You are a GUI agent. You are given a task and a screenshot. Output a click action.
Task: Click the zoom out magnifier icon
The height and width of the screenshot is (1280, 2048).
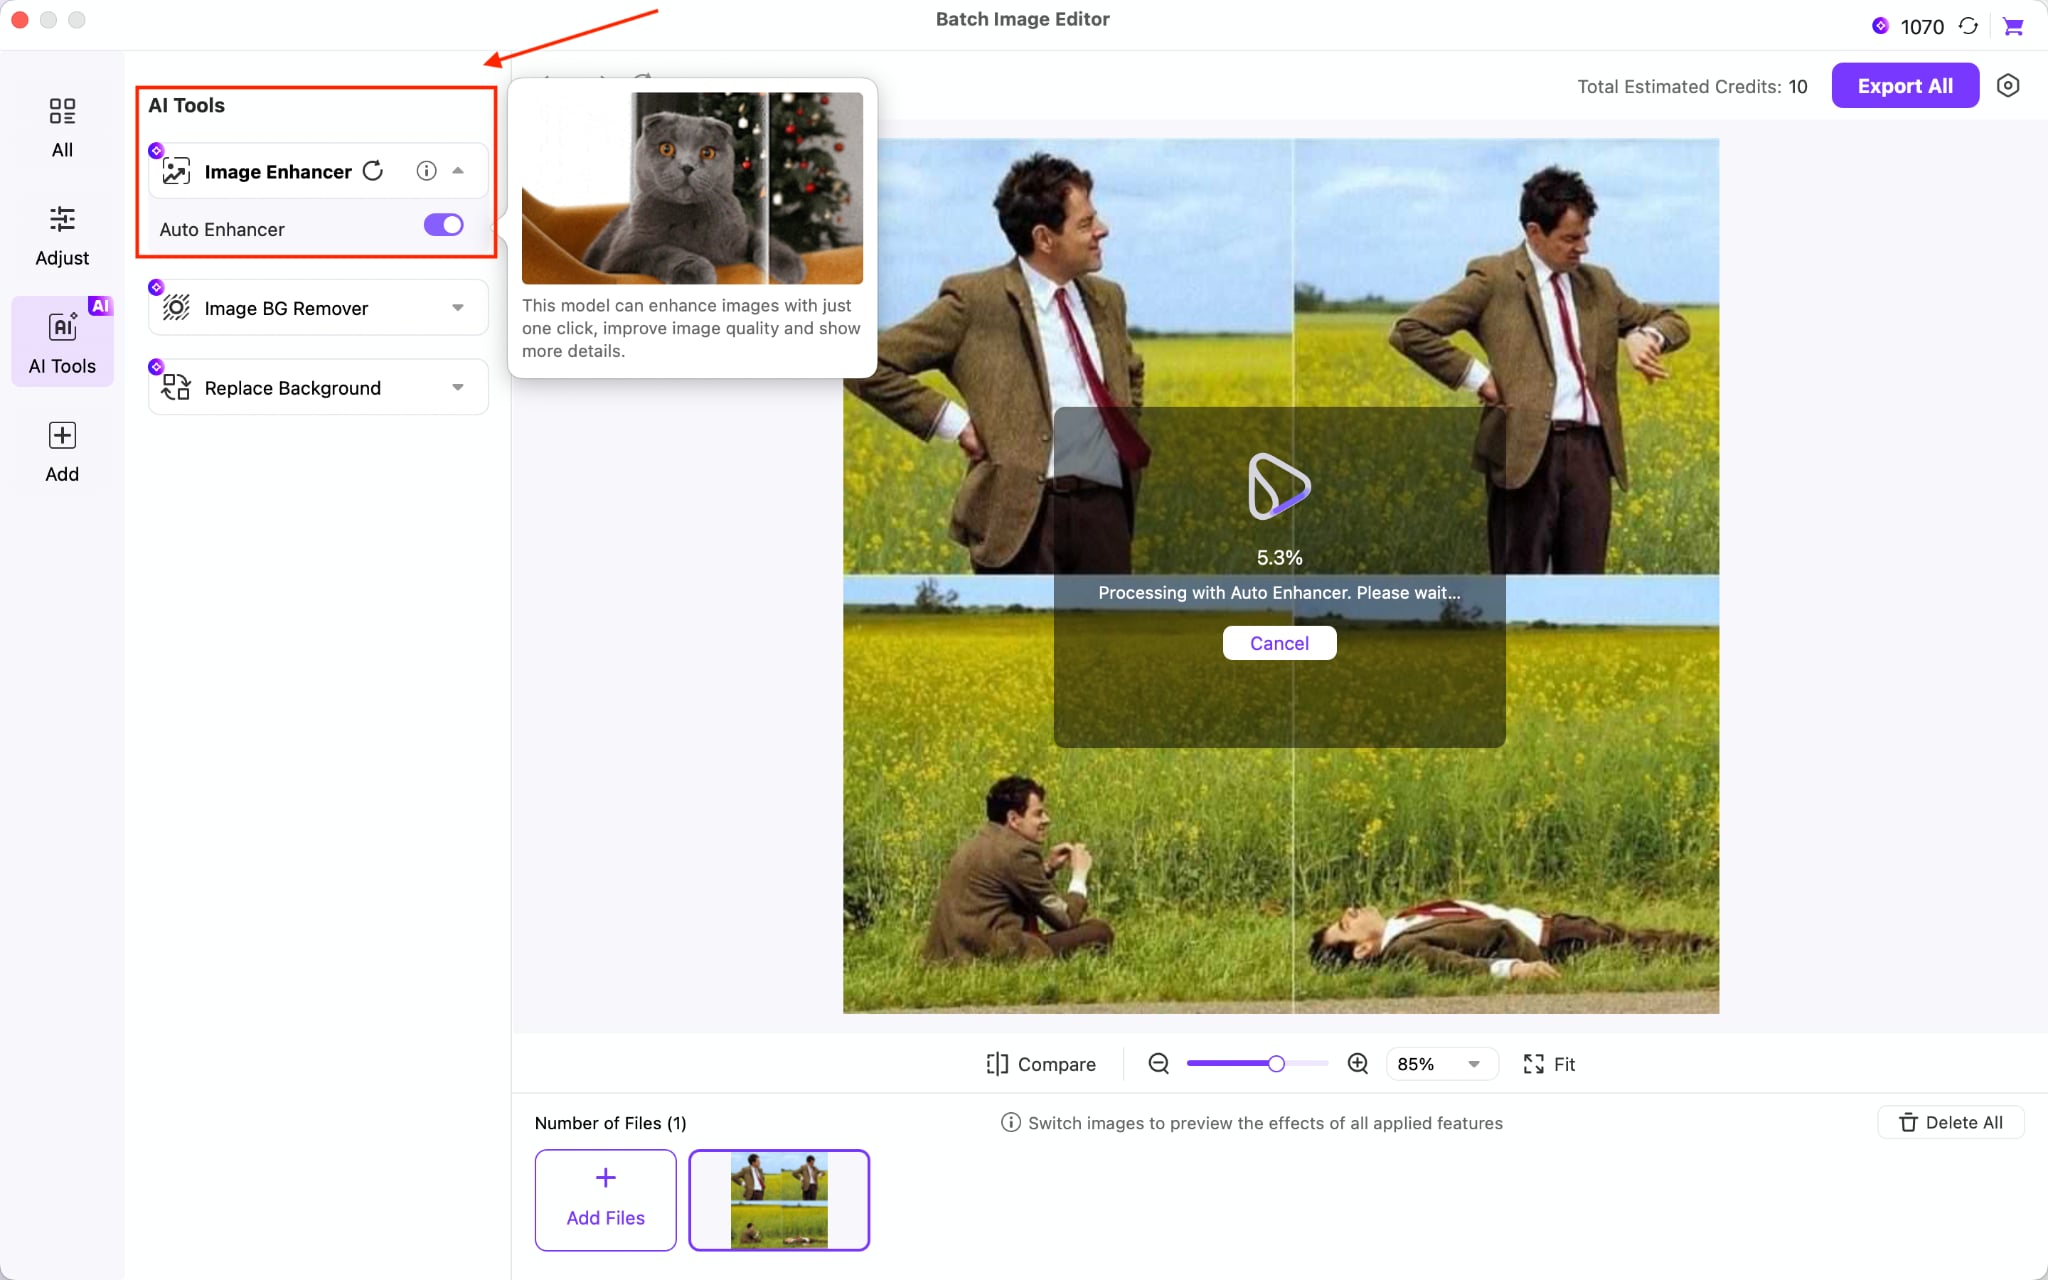pos(1157,1063)
